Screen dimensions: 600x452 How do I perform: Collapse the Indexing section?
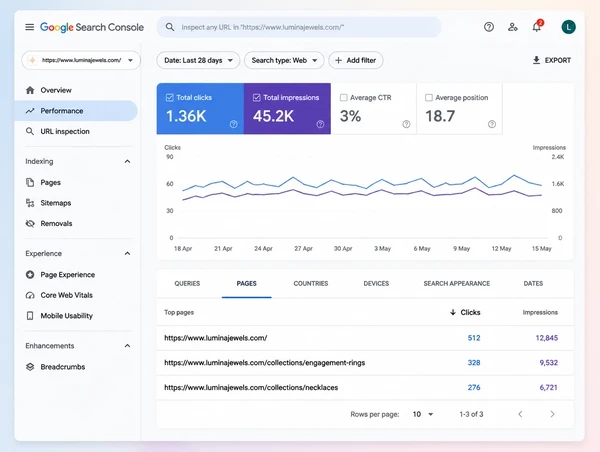point(127,161)
